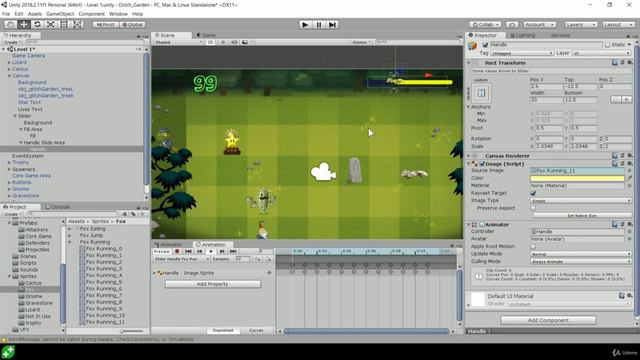Switch to the Game tab

pyautogui.click(x=206, y=35)
